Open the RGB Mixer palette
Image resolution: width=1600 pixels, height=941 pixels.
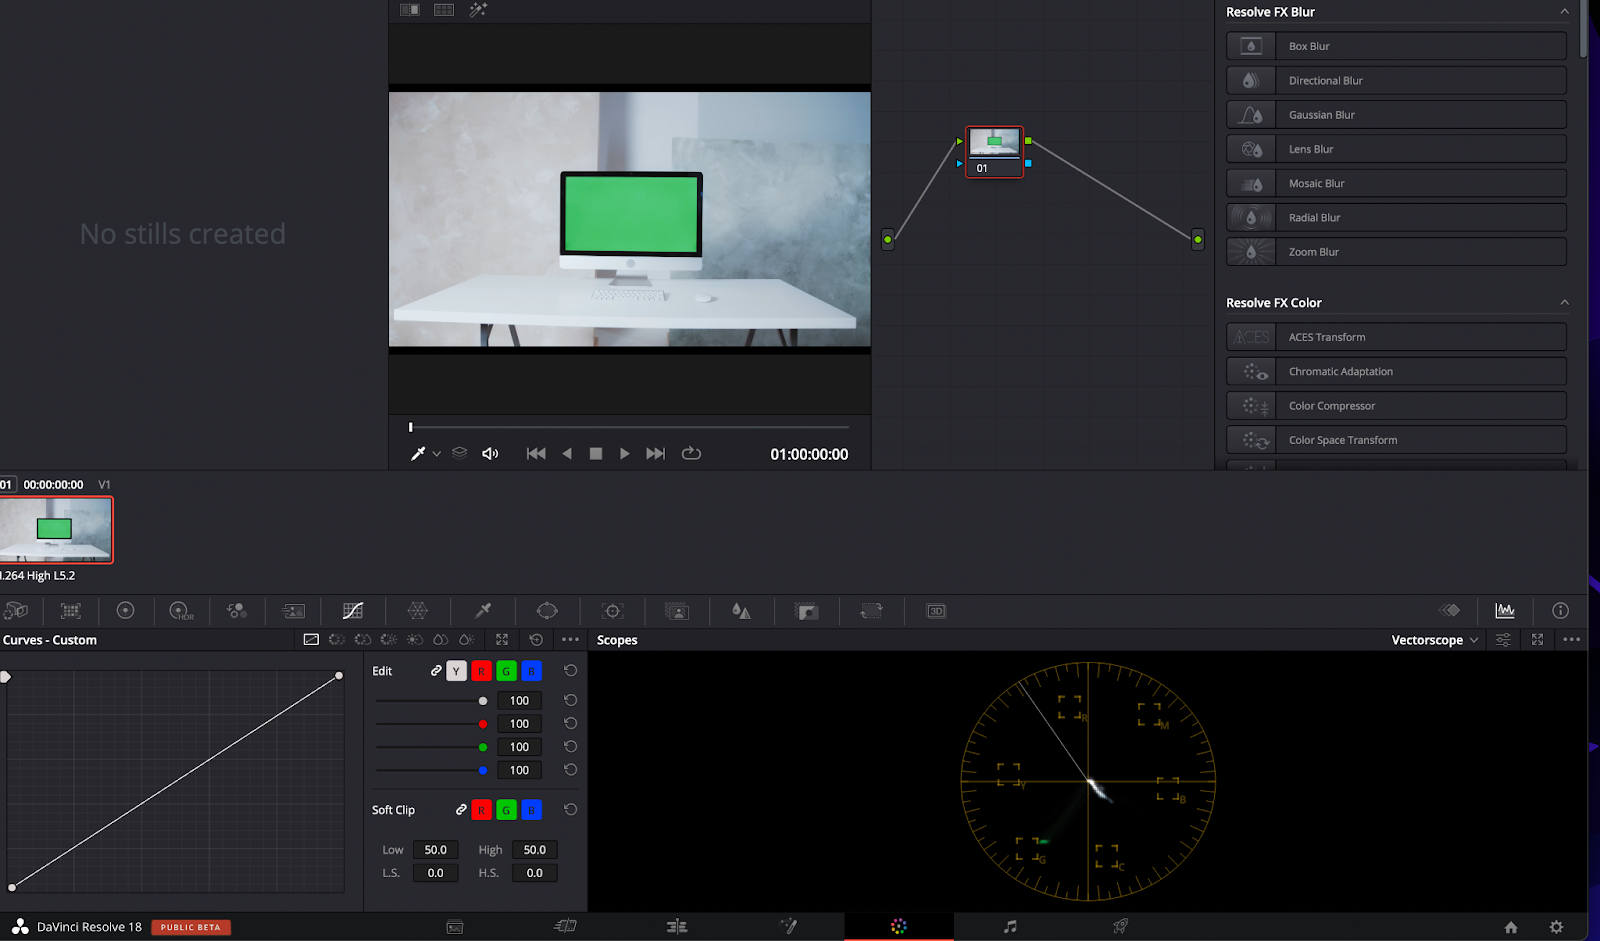click(236, 611)
